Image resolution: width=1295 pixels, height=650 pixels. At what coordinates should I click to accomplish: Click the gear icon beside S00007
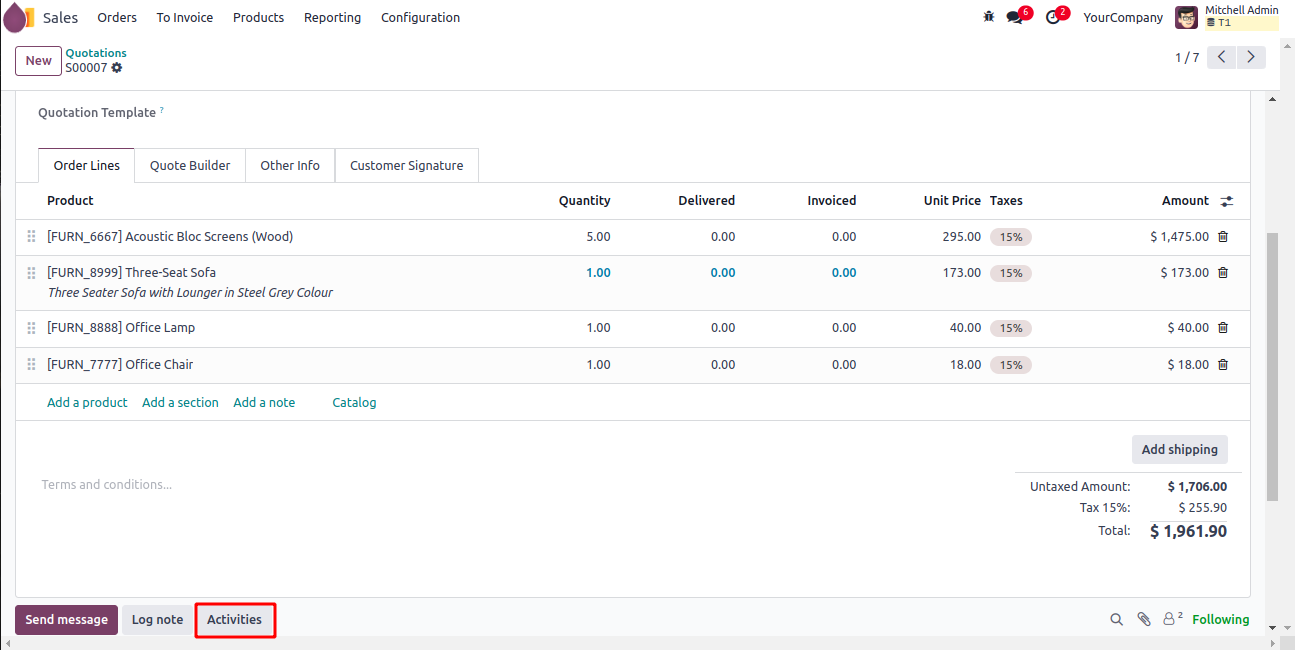117,68
